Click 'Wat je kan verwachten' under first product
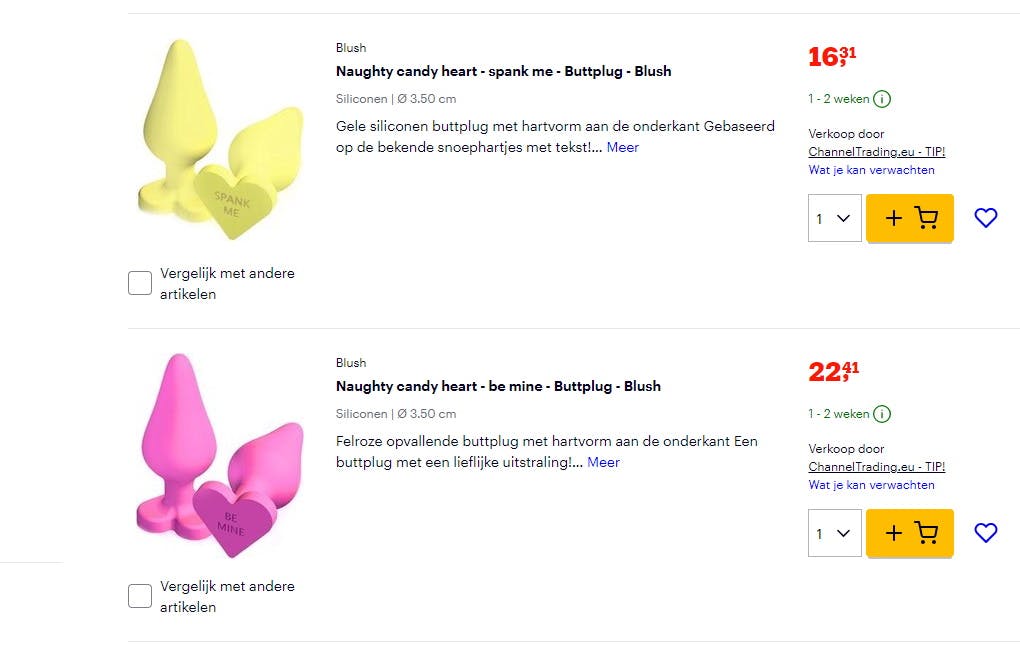The width and height of the screenshot is (1020, 645). [x=871, y=170]
